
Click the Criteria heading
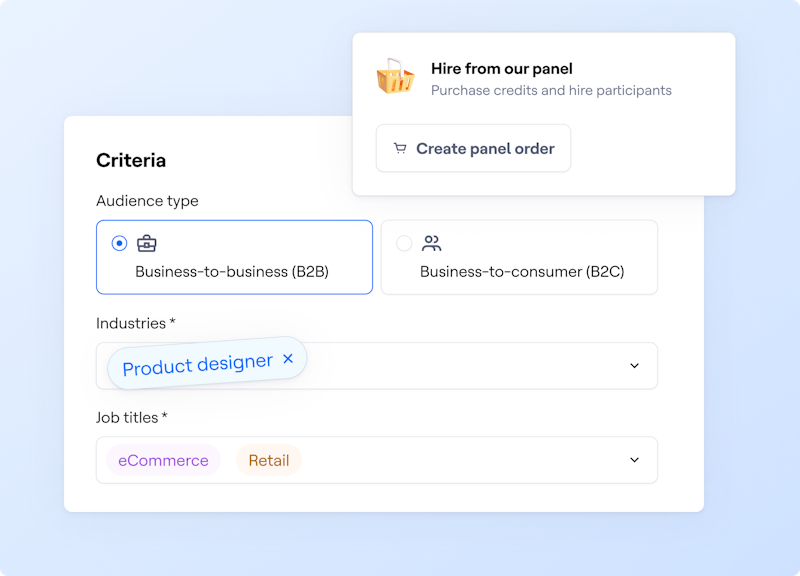131,160
